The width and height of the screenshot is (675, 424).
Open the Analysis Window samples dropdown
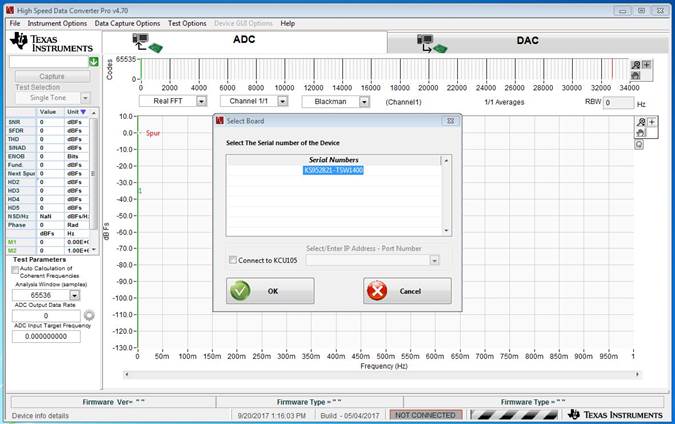pyautogui.click(x=74, y=295)
